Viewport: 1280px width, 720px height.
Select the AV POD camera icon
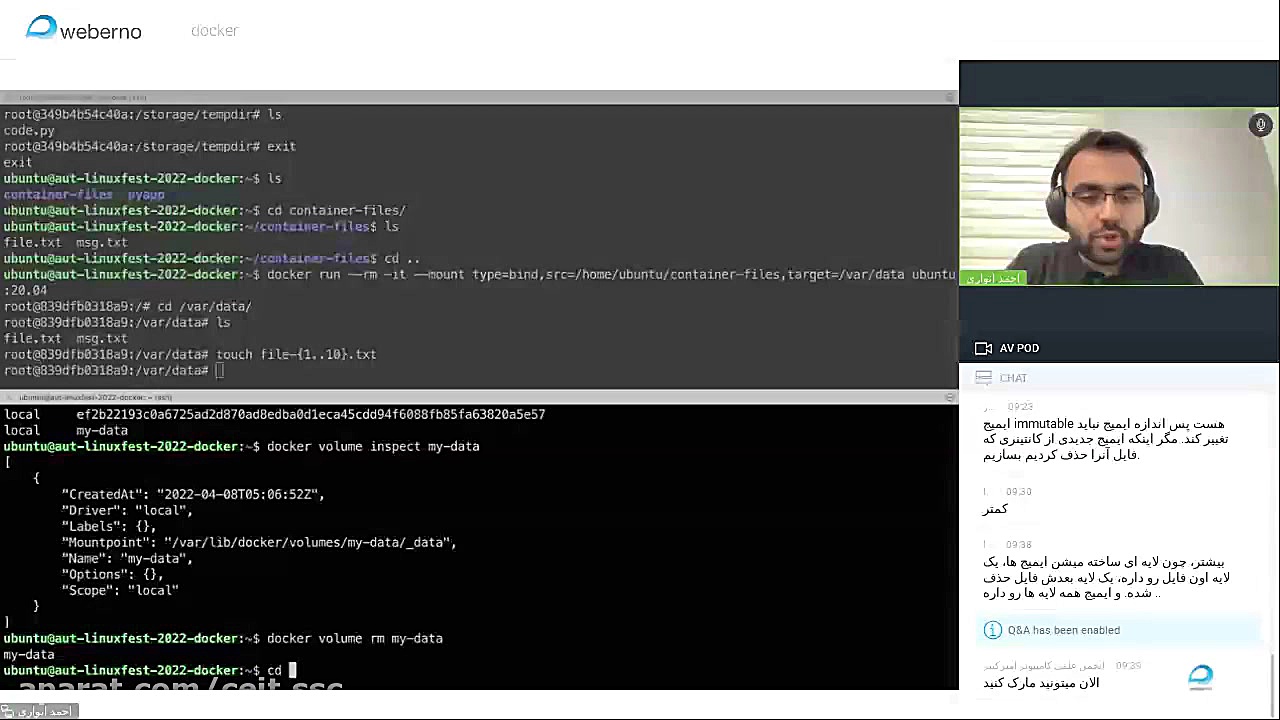[x=984, y=348]
